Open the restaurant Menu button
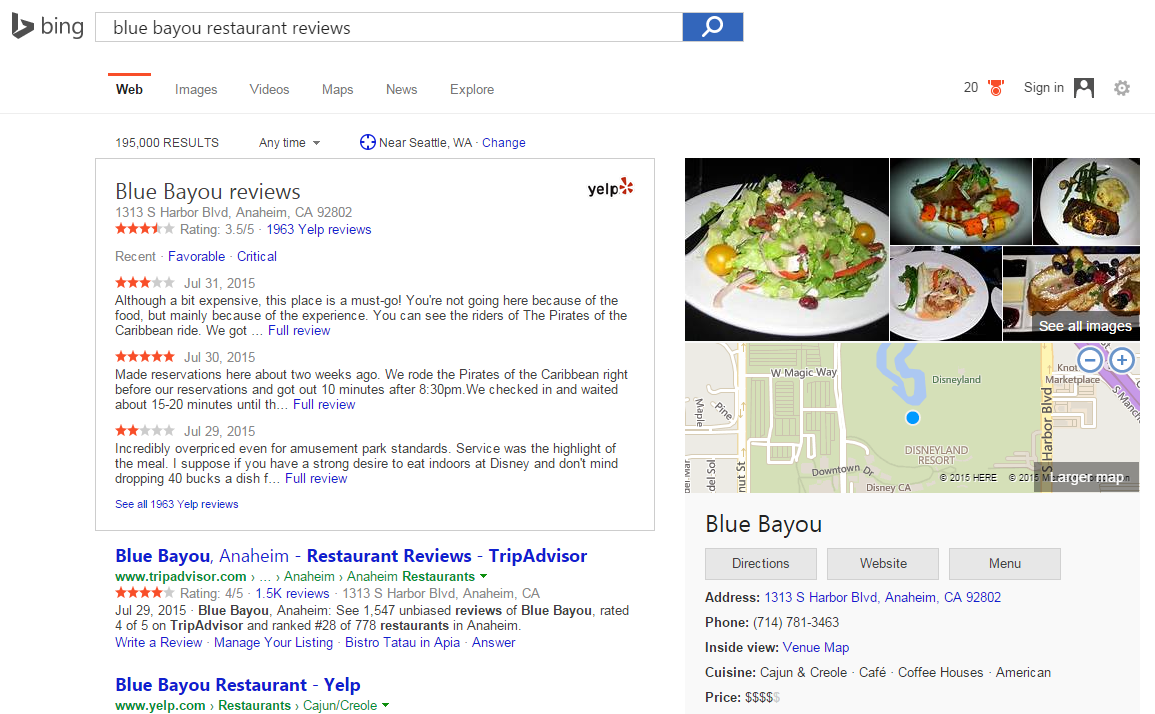1155x714 pixels. (x=1004, y=564)
